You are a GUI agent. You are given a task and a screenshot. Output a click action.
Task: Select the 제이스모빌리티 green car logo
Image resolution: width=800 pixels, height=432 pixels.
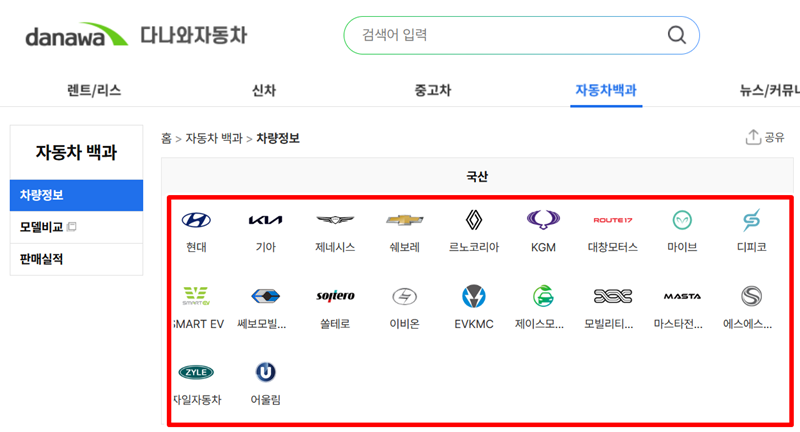543,296
